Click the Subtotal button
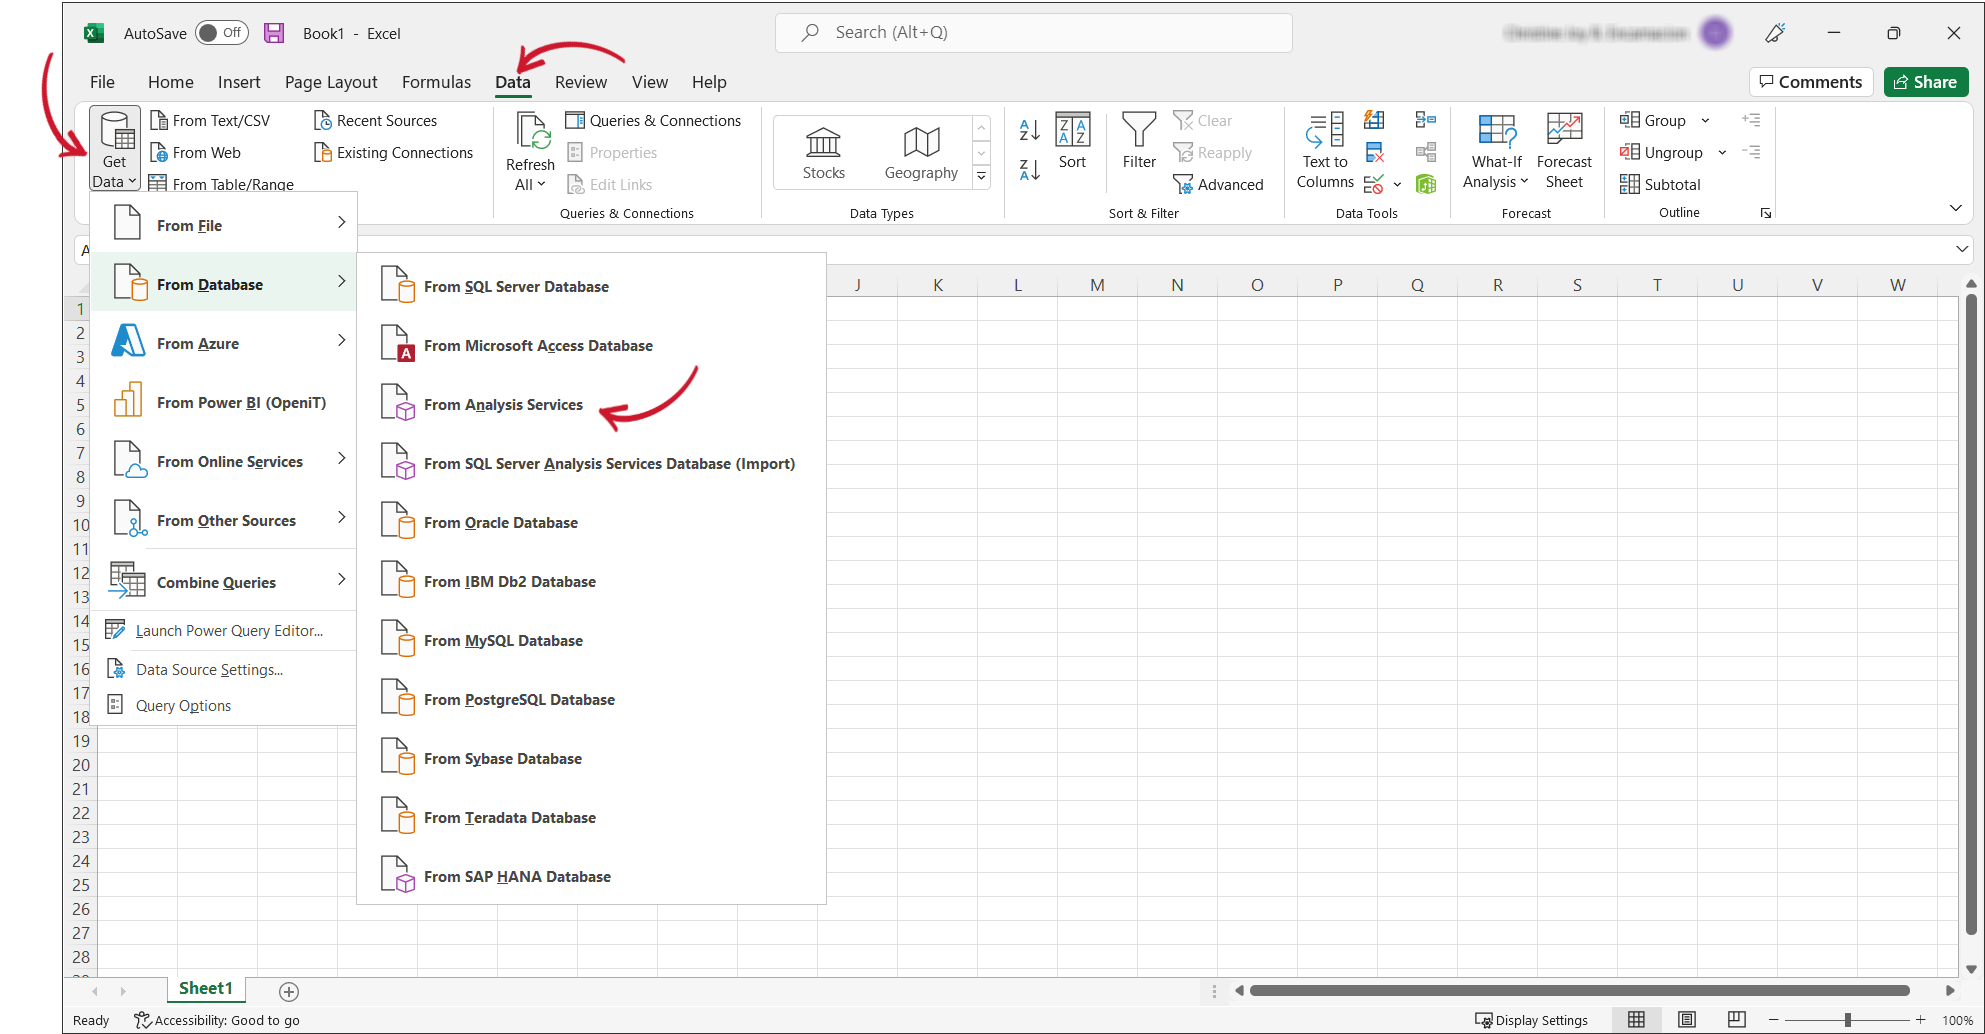This screenshot has height=1034, width=1985. coord(1660,184)
